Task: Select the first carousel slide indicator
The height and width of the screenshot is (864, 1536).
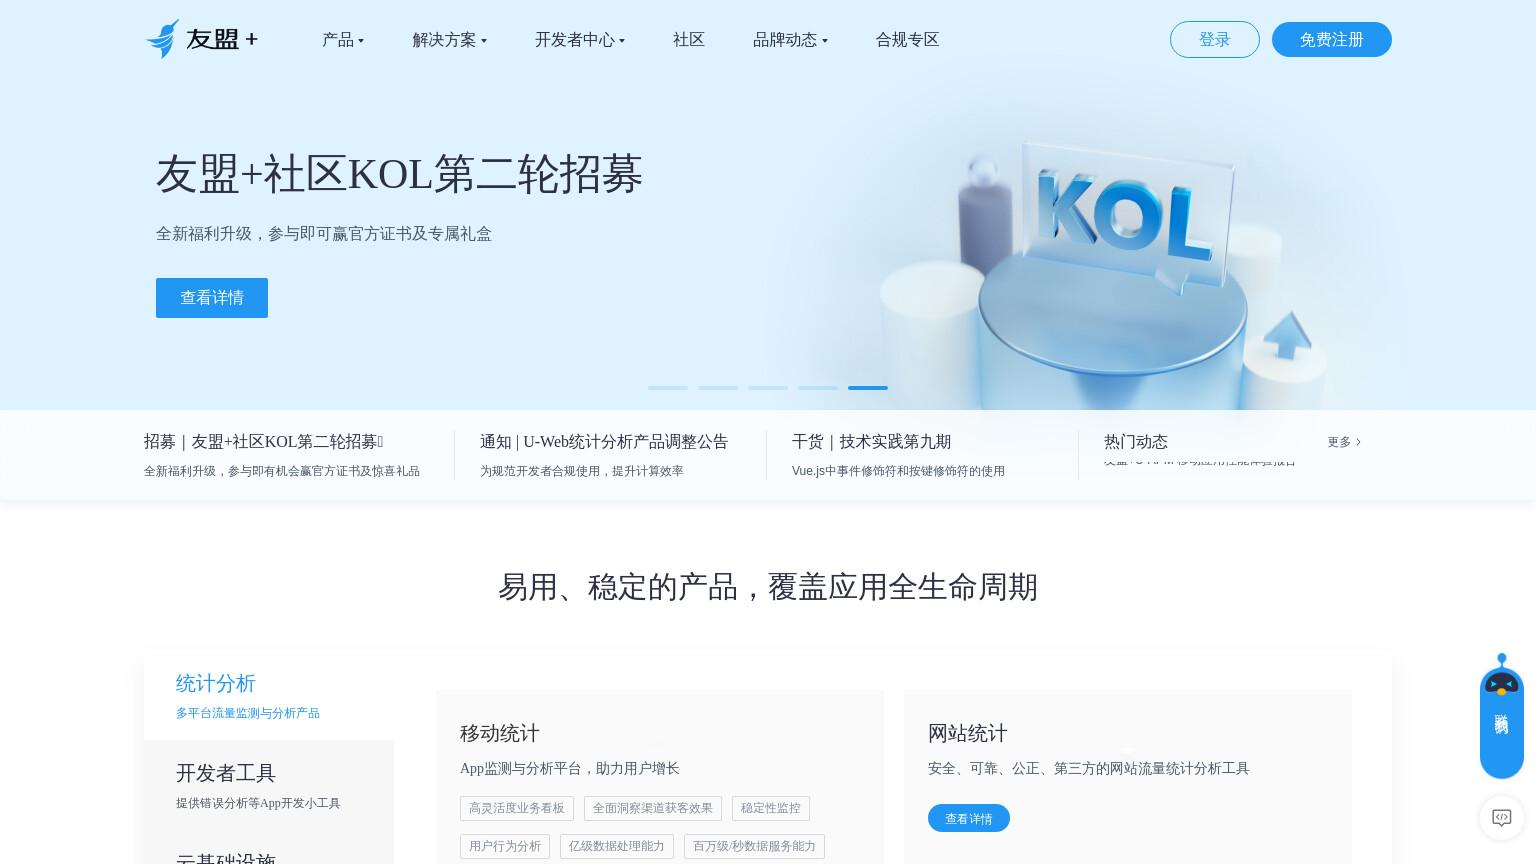Action: (x=668, y=387)
